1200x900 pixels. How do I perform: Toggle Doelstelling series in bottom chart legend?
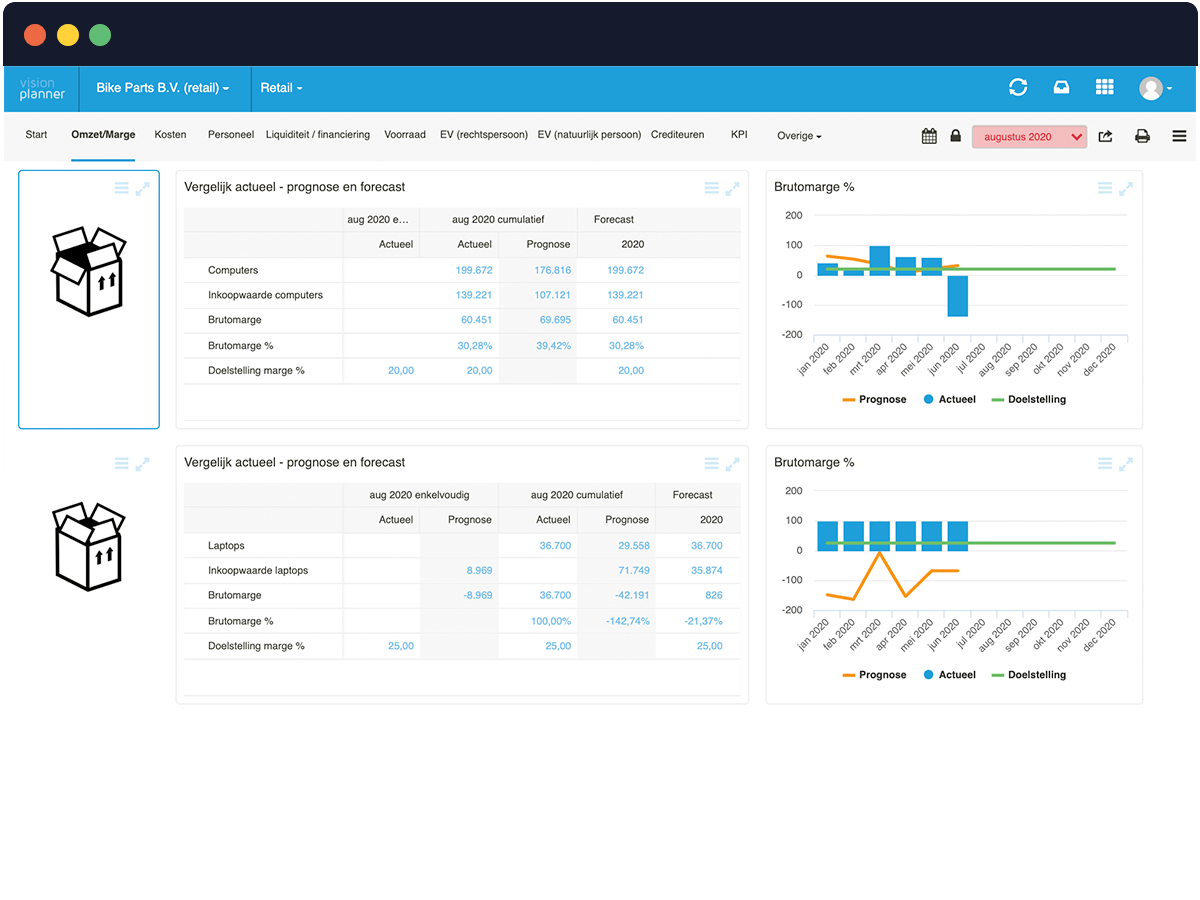point(1028,675)
